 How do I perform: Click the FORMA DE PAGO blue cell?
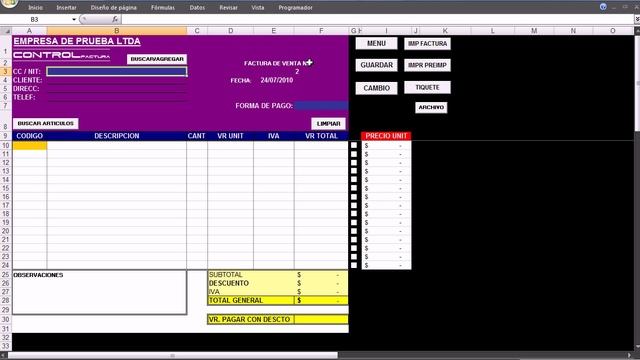[322, 105]
